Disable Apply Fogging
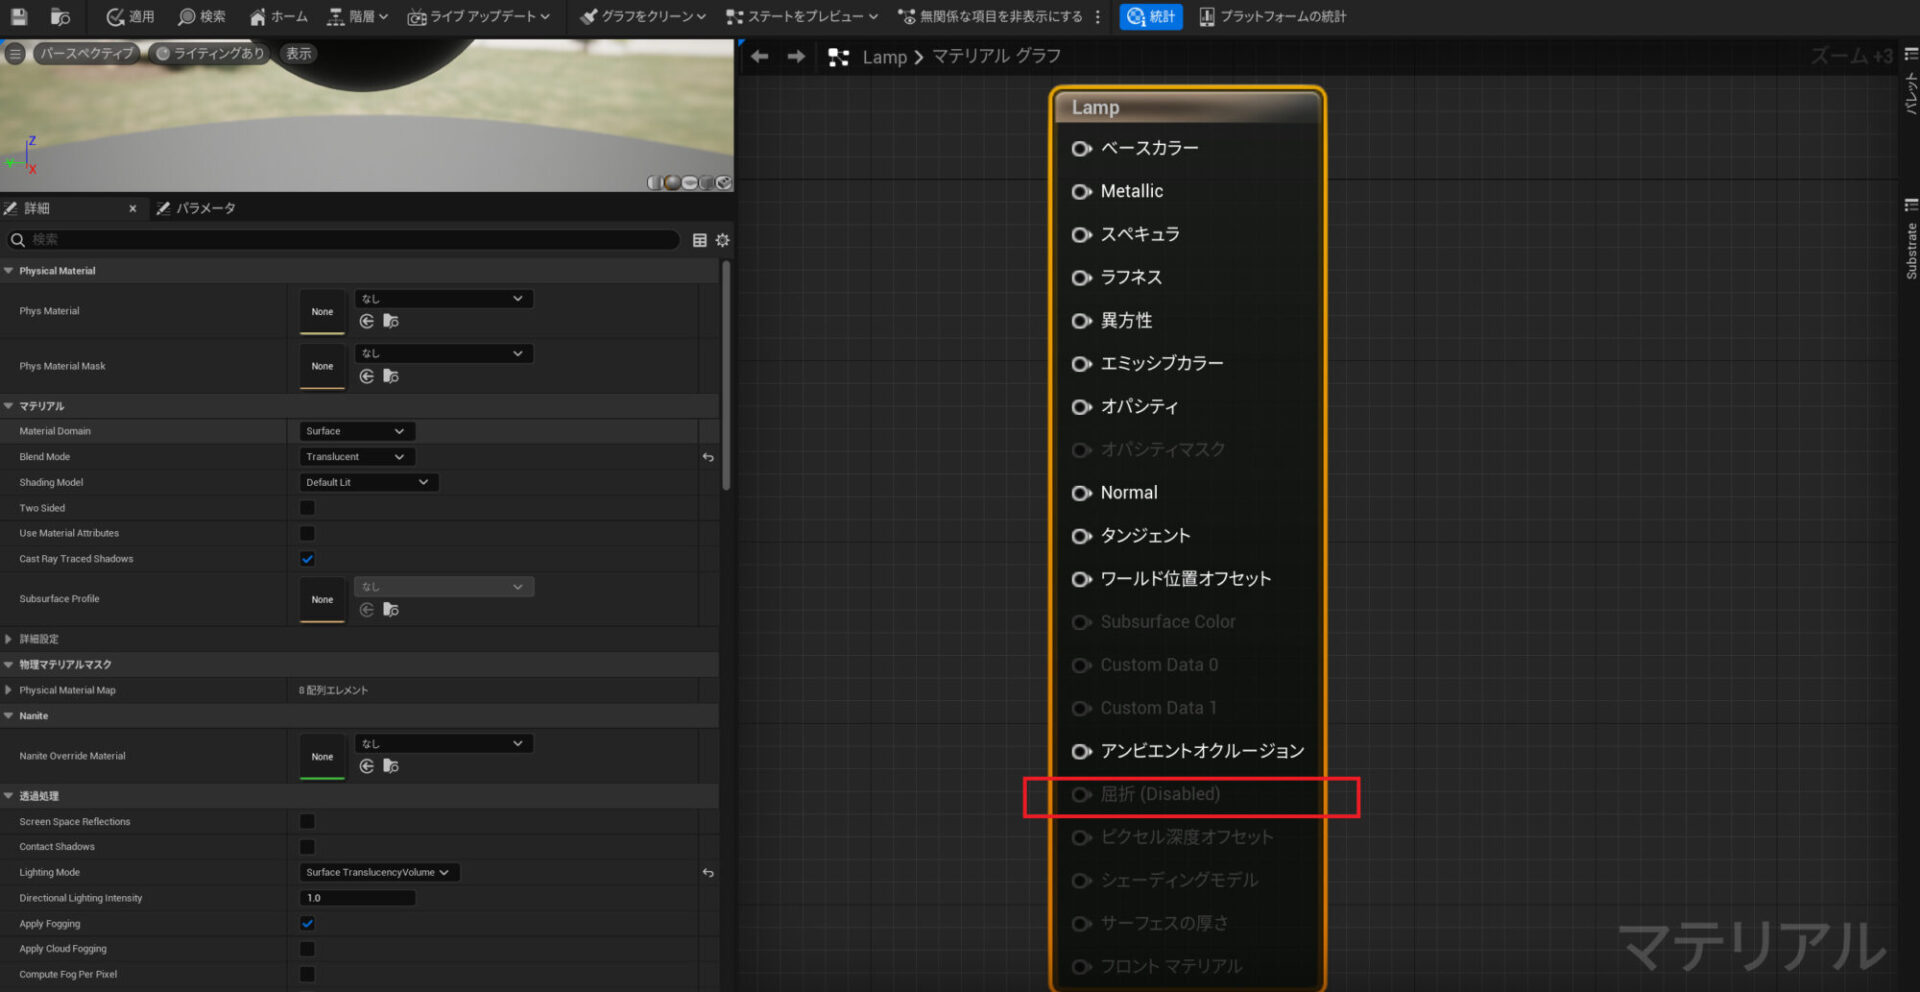1920x992 pixels. 307,923
